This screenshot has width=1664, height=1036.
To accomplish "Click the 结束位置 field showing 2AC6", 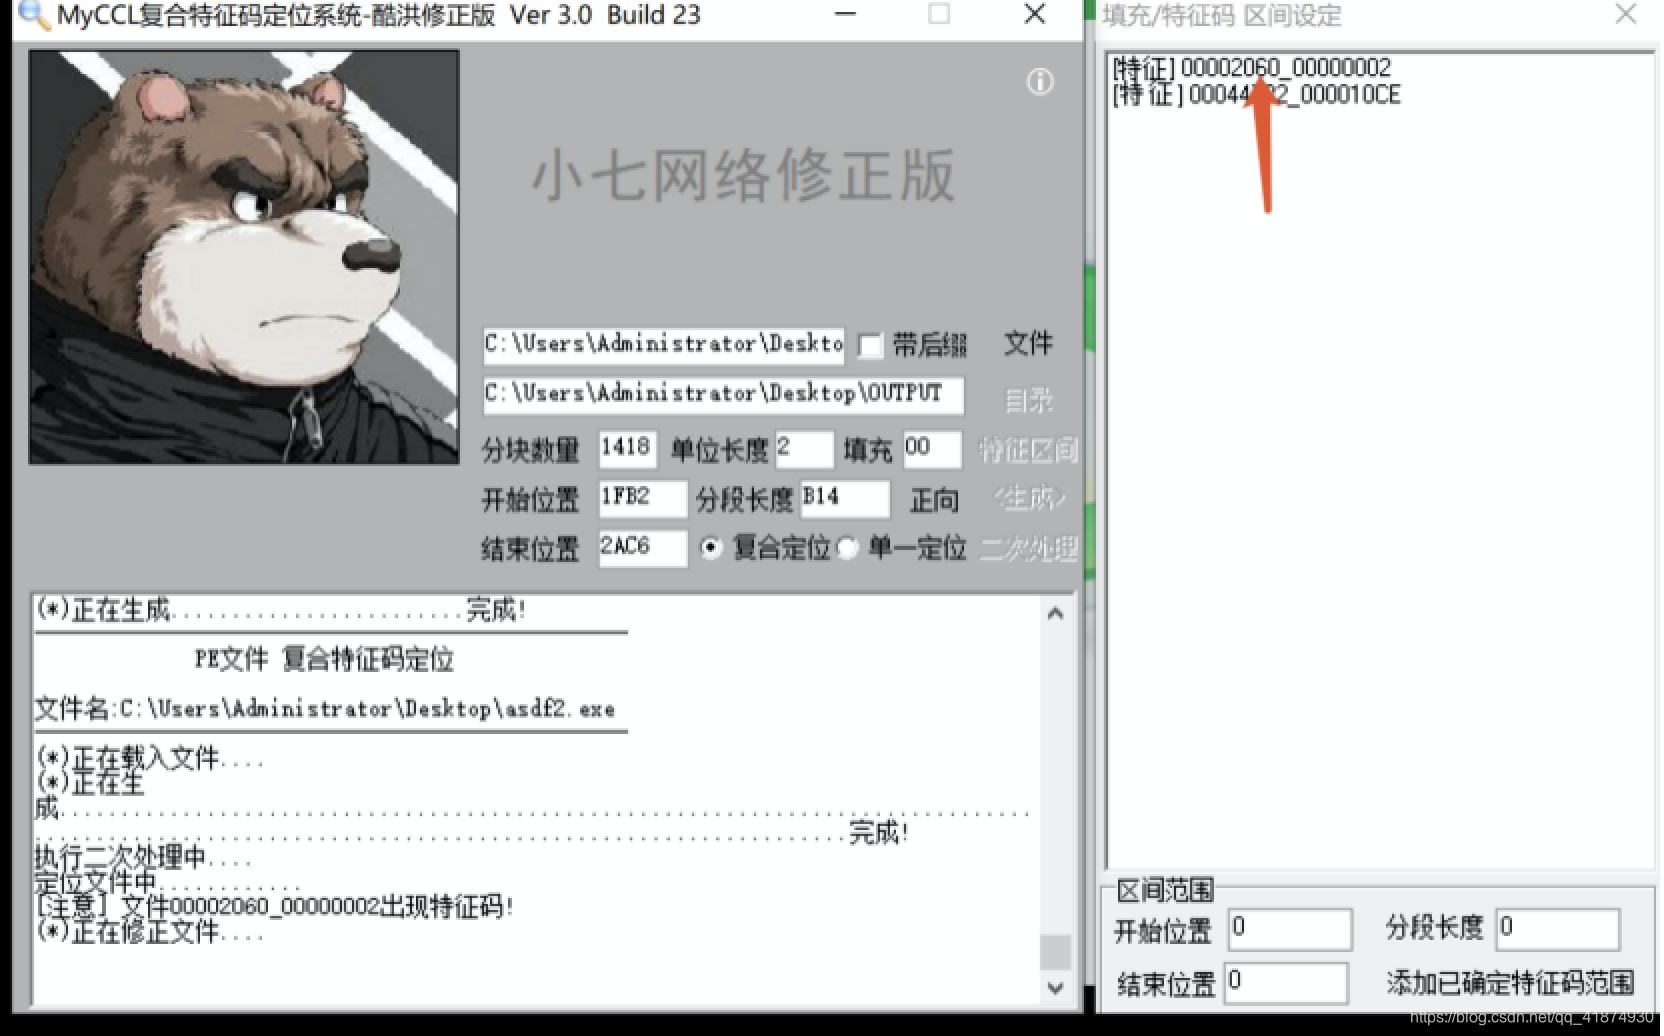I will pyautogui.click(x=643, y=548).
